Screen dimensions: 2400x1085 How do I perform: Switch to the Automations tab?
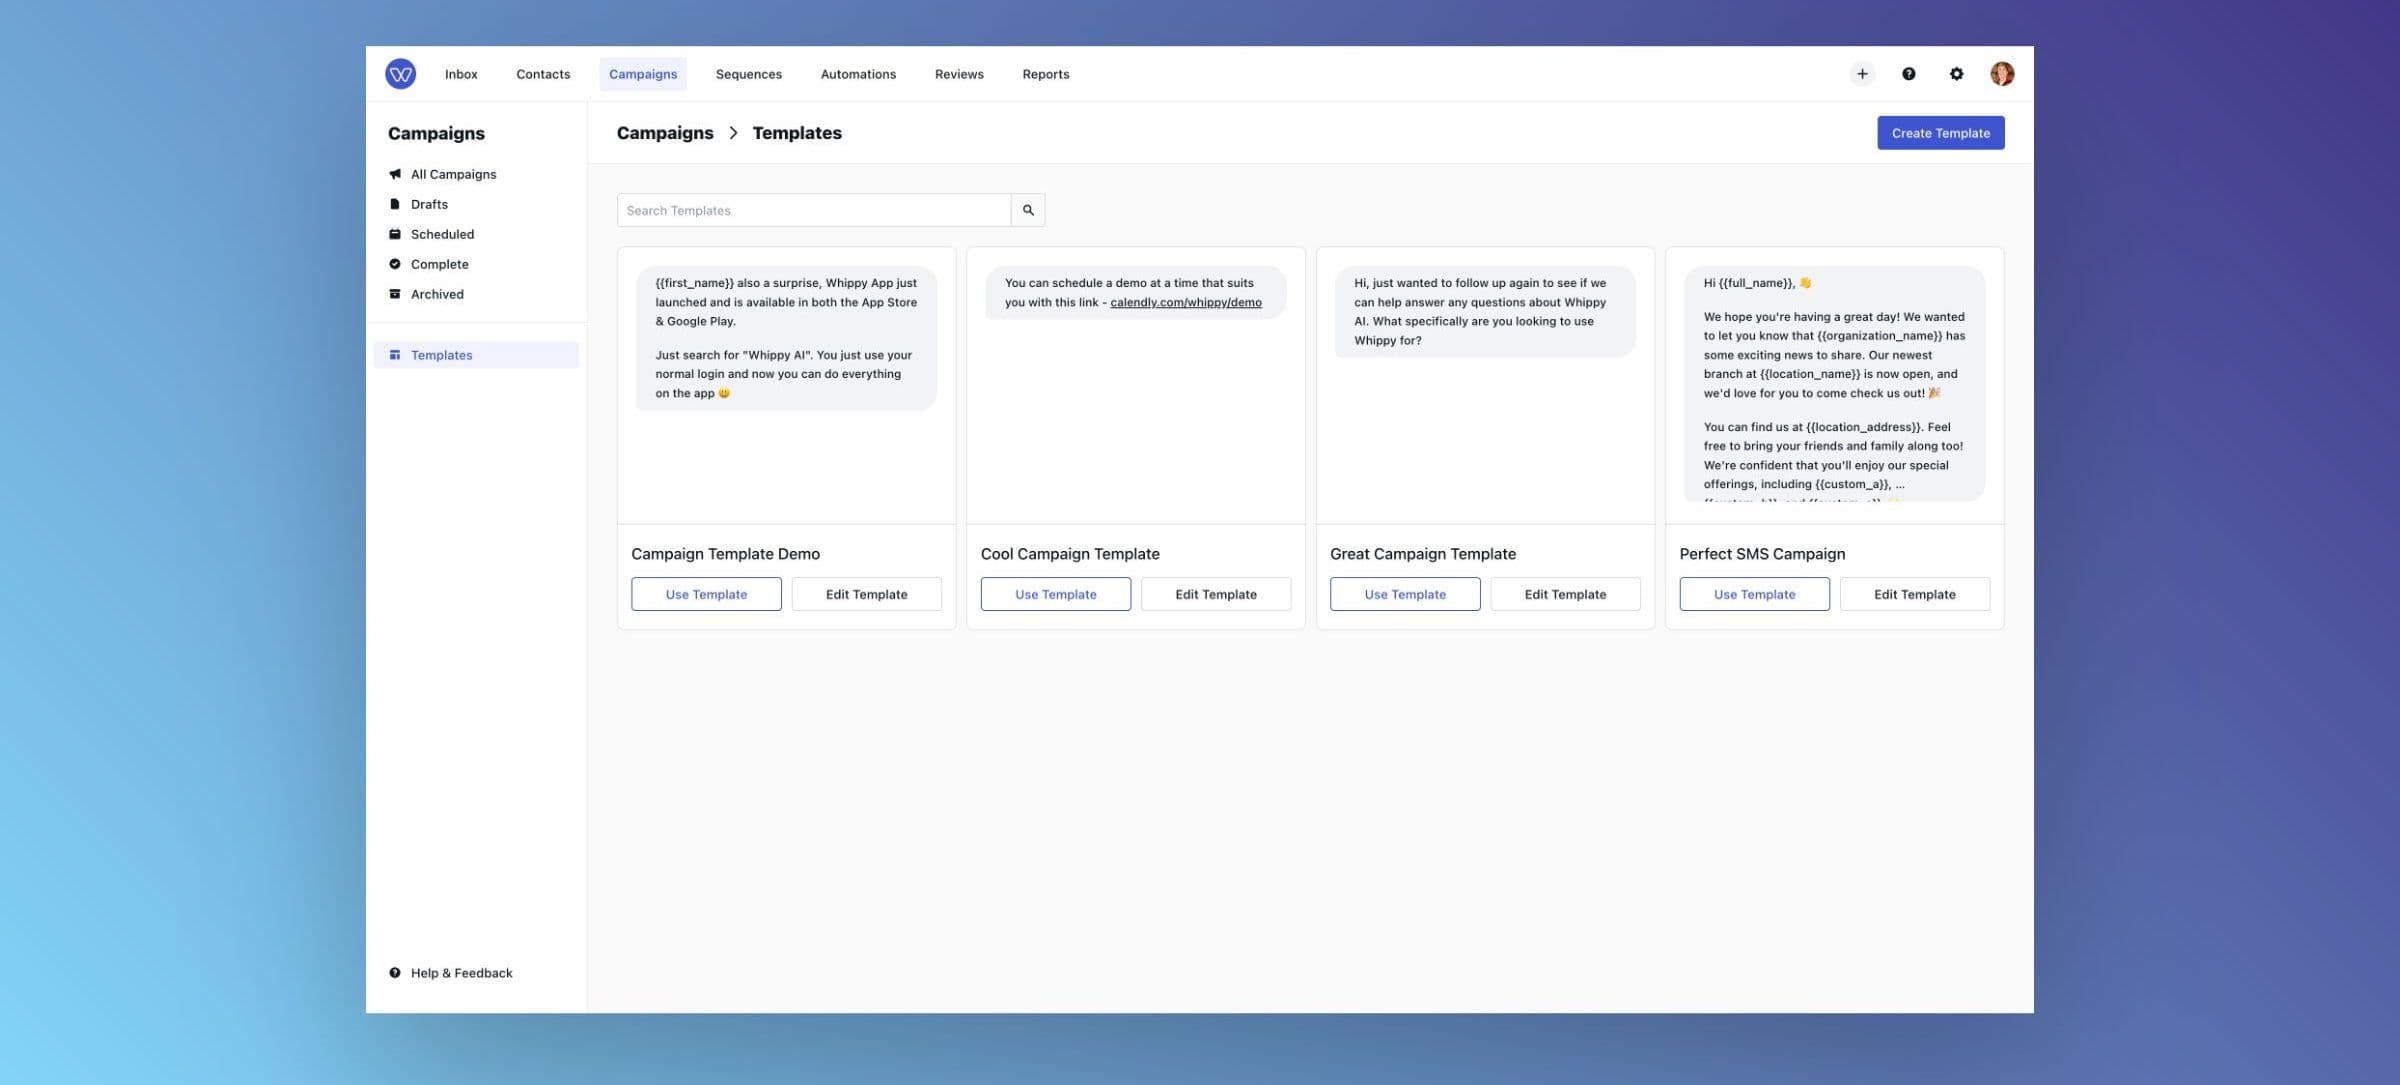click(x=857, y=73)
